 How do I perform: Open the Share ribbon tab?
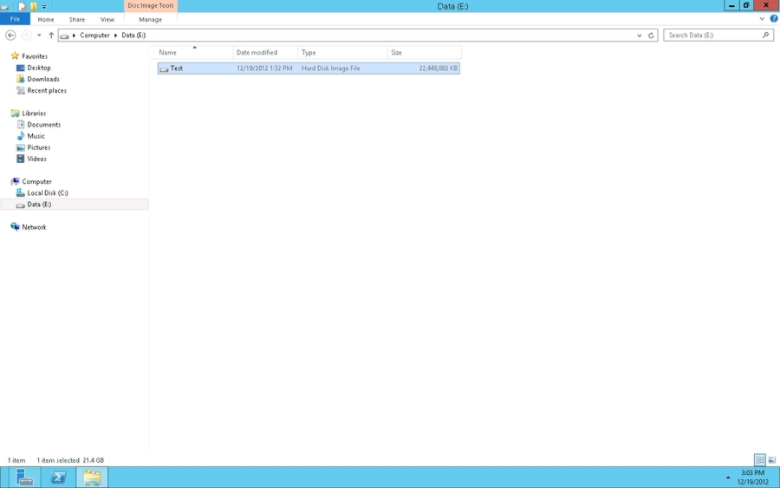tap(77, 19)
